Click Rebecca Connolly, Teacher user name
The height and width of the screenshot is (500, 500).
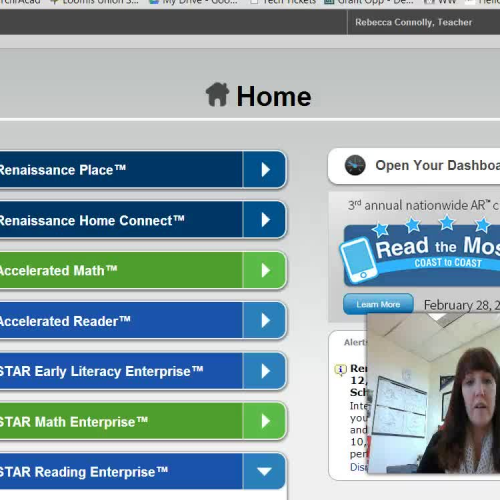pyautogui.click(x=413, y=22)
